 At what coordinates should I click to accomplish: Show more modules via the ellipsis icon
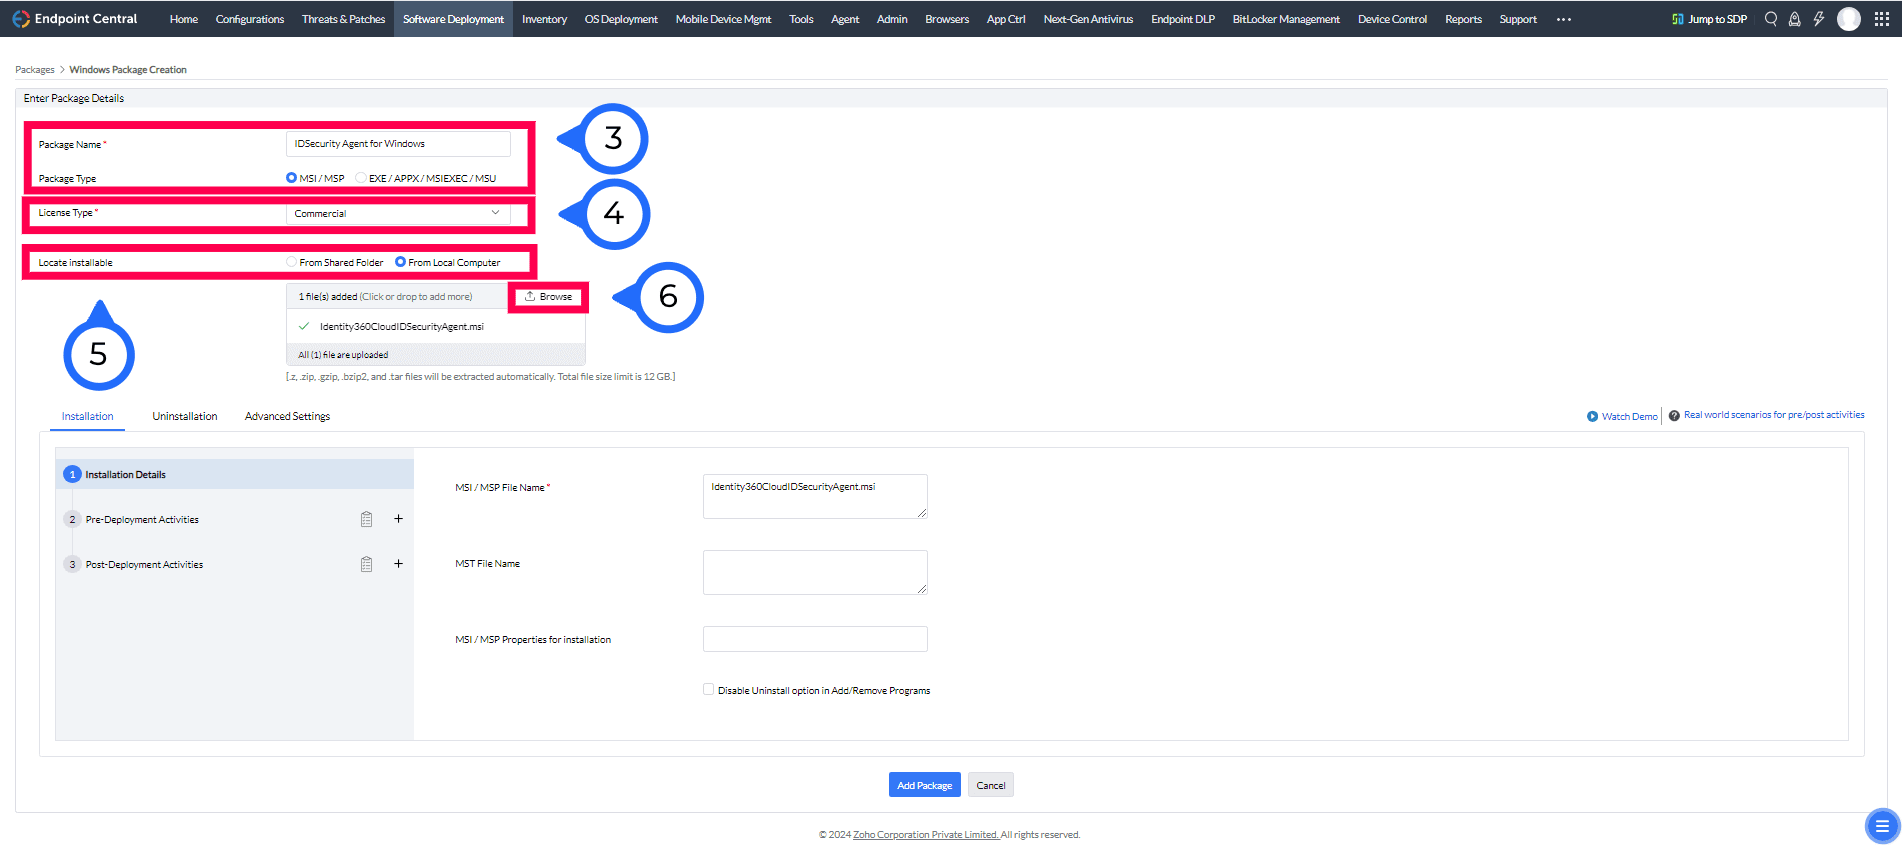click(x=1564, y=19)
